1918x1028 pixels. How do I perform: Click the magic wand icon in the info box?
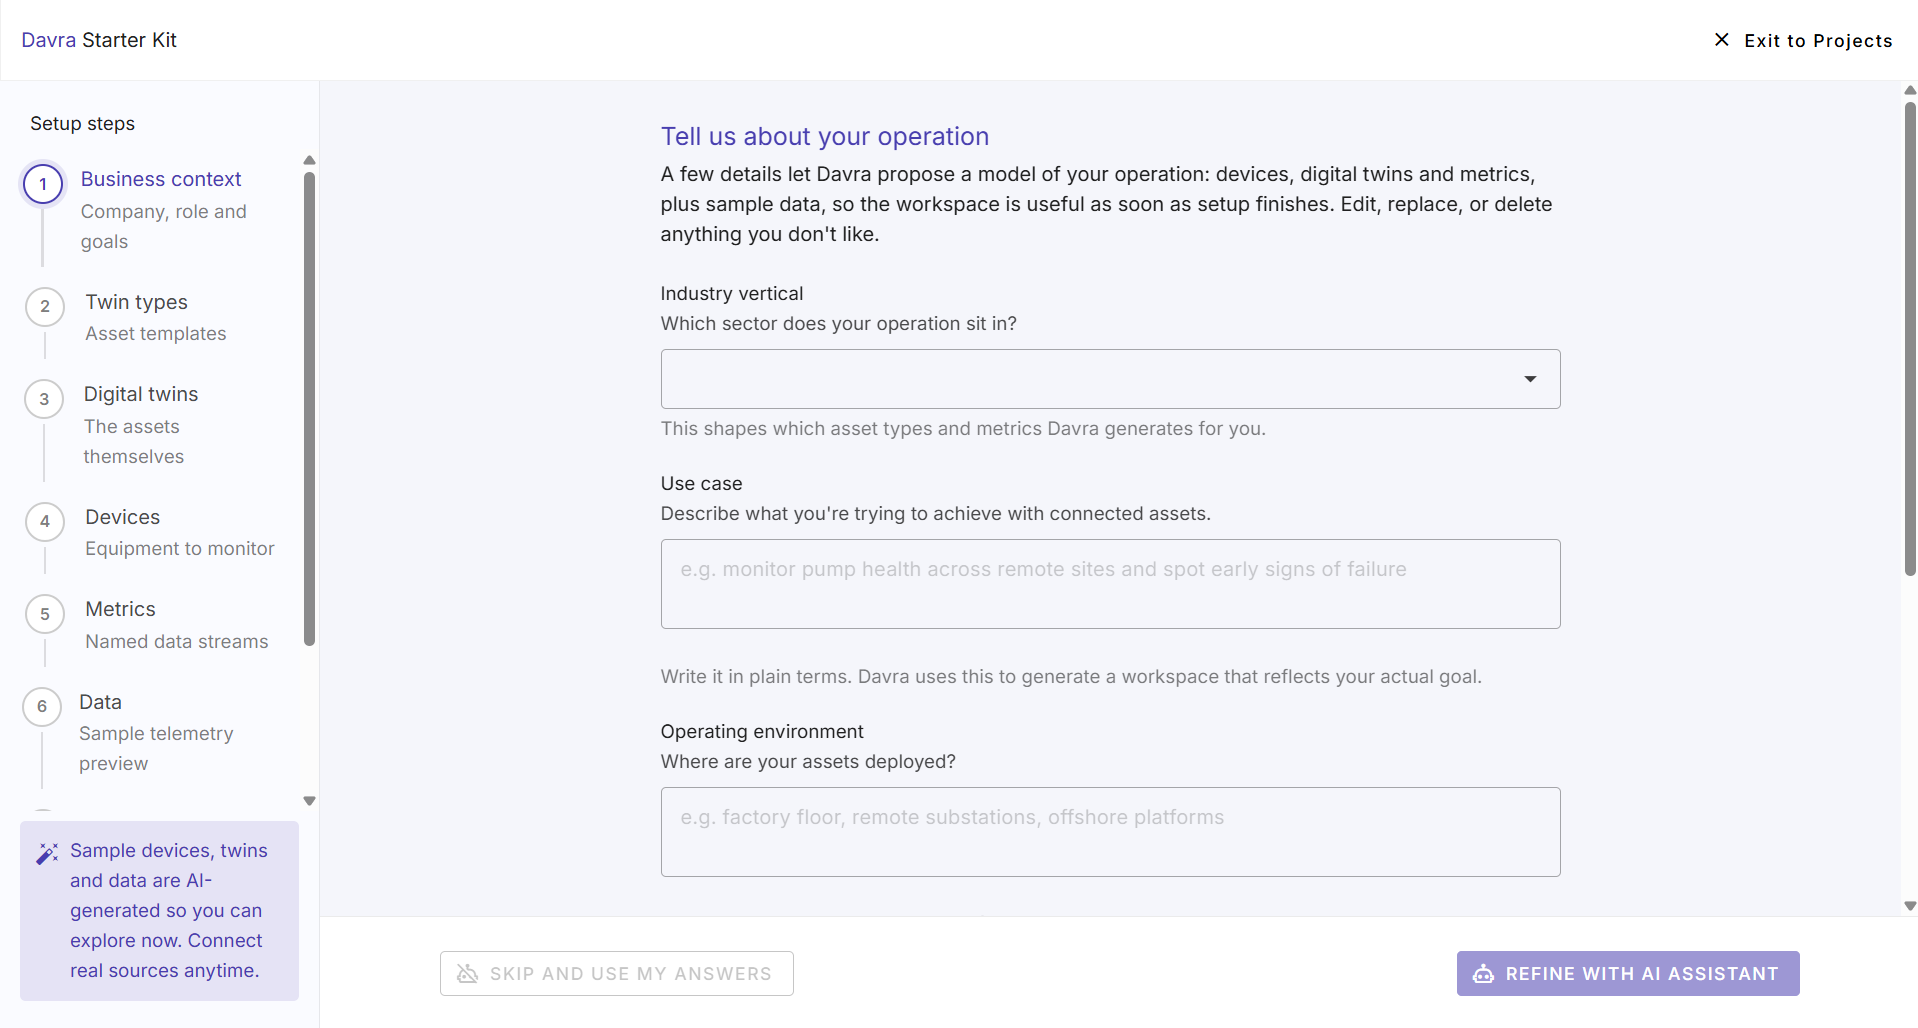47,853
